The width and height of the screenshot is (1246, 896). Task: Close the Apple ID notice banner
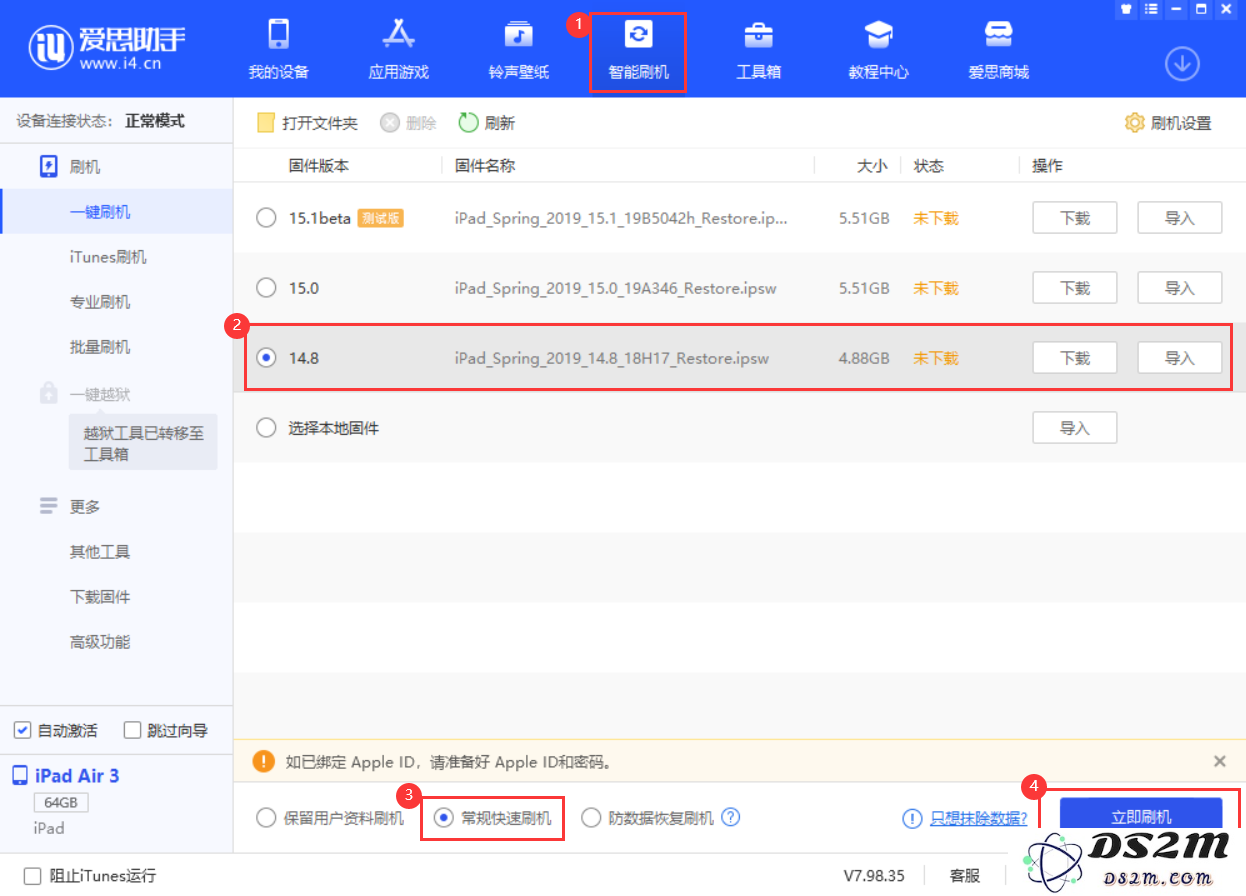(1220, 761)
